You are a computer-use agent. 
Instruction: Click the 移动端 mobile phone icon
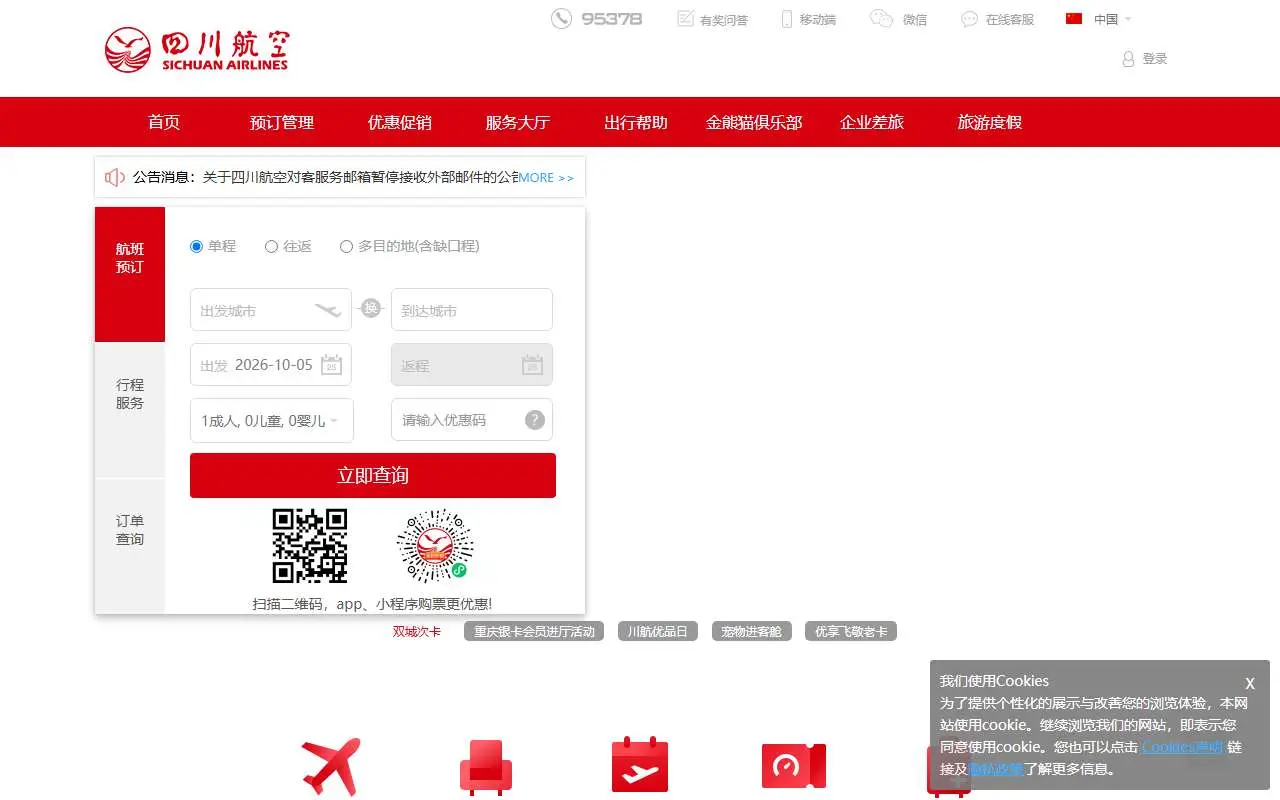click(787, 19)
